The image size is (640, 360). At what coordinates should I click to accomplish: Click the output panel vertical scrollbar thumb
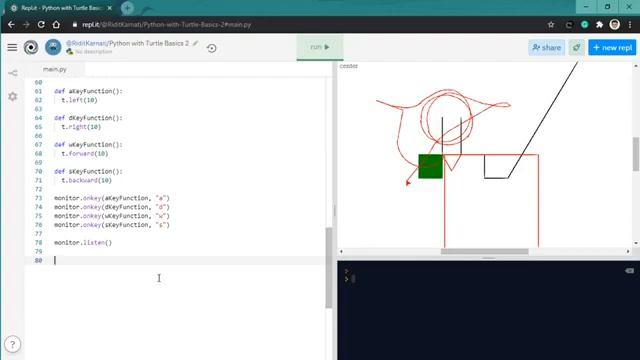(x=636, y=154)
